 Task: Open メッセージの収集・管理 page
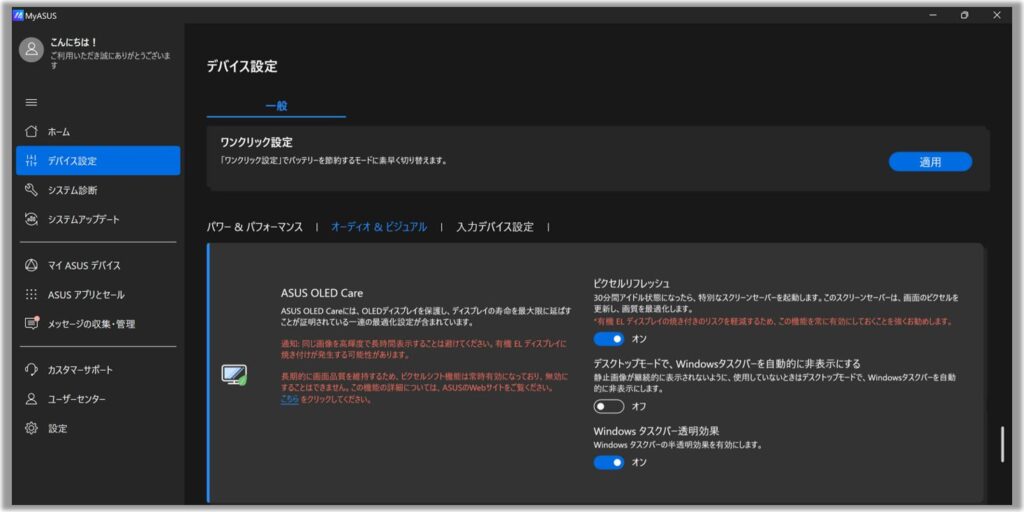tap(98, 324)
